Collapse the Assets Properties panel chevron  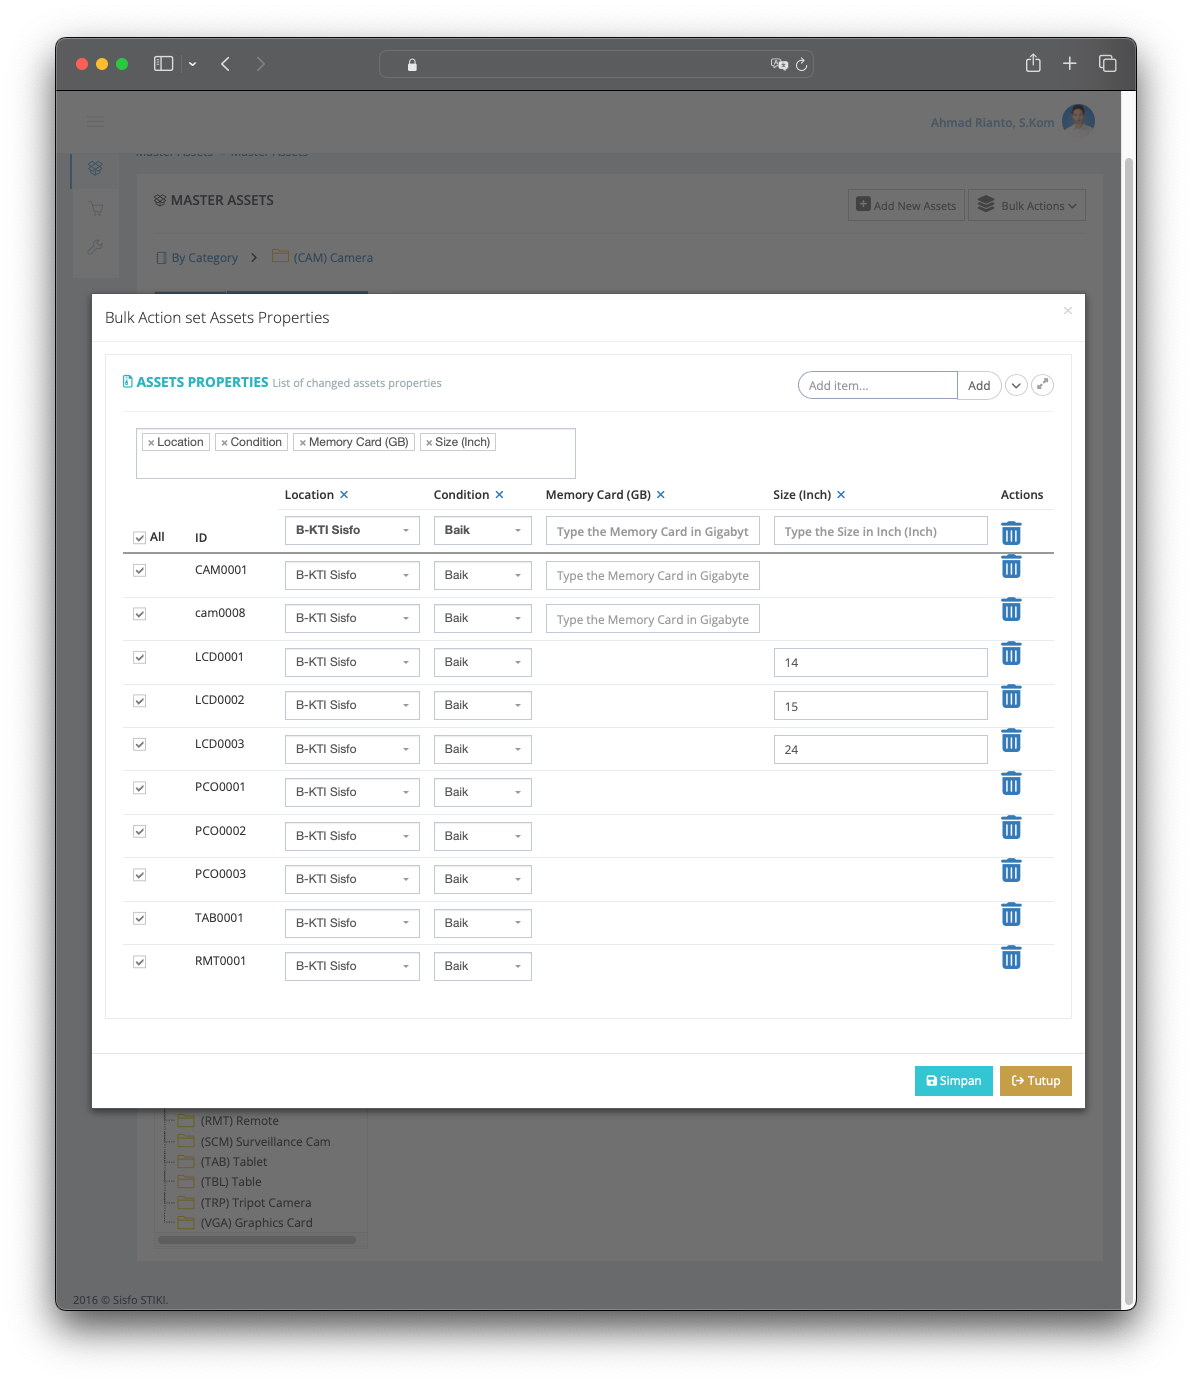click(x=1016, y=385)
